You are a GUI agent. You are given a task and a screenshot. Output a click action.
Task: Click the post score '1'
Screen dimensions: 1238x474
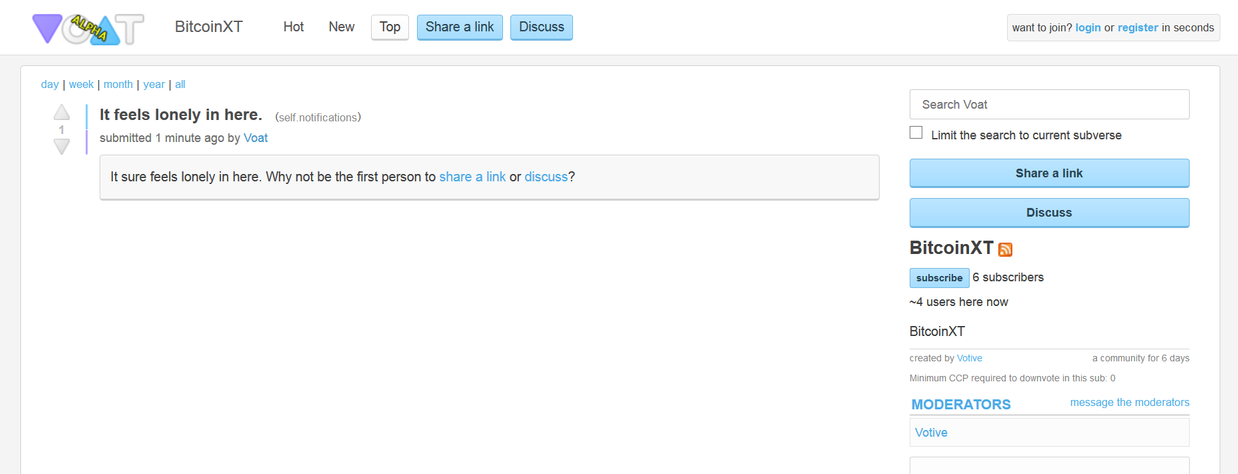pyautogui.click(x=61, y=130)
